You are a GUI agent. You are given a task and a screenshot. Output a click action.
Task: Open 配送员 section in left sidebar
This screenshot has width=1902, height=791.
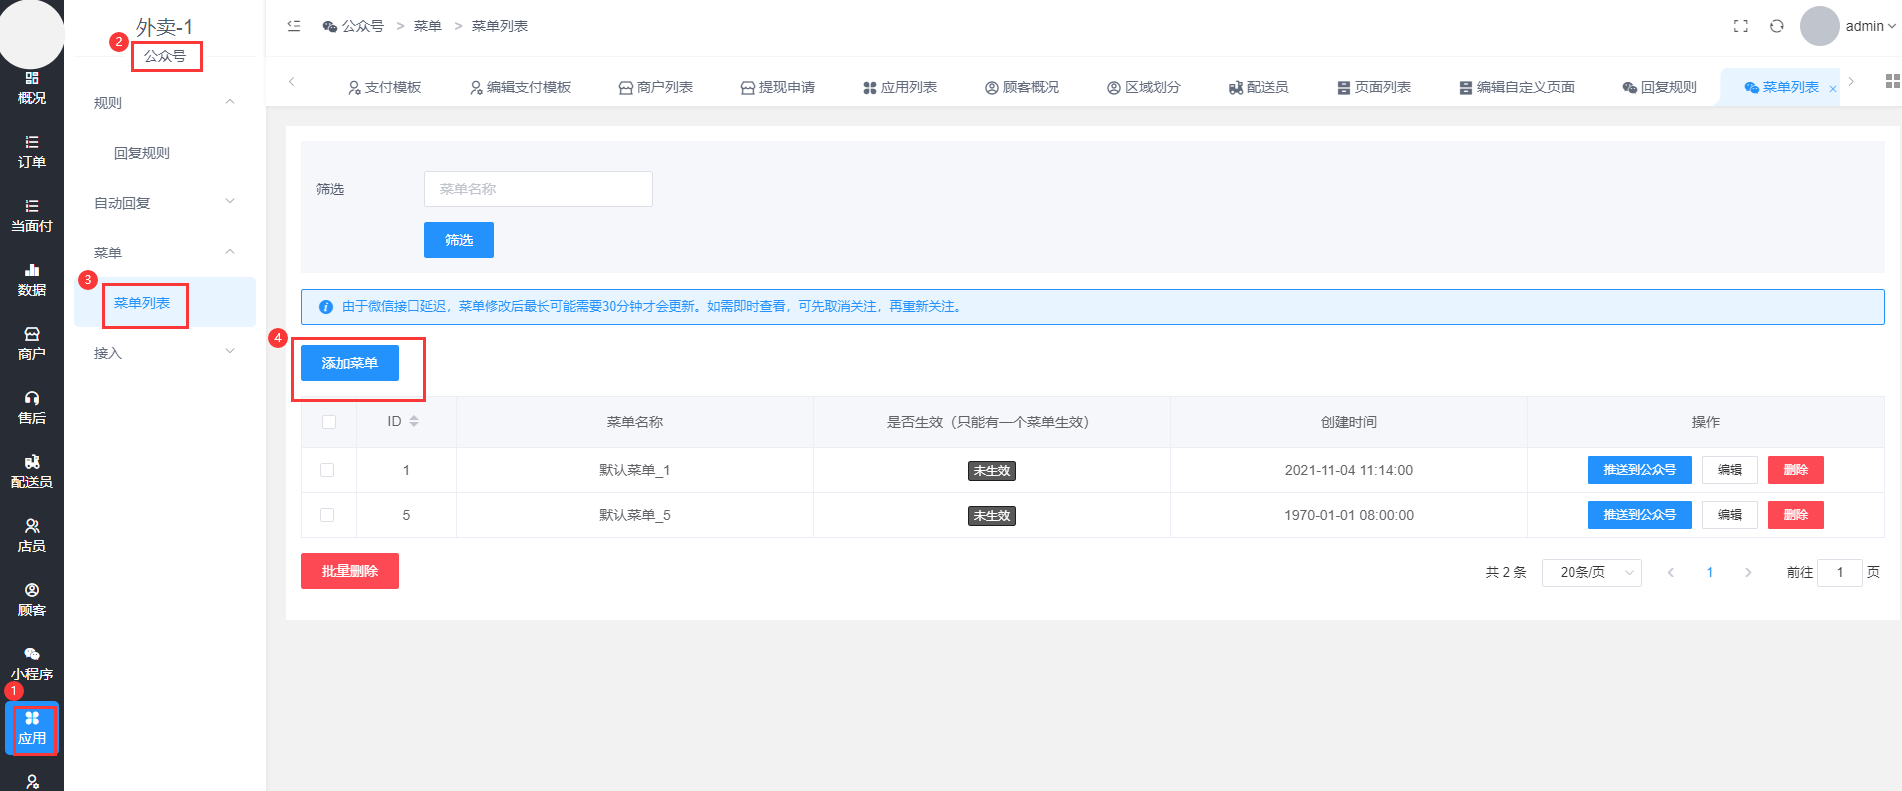[x=32, y=471]
